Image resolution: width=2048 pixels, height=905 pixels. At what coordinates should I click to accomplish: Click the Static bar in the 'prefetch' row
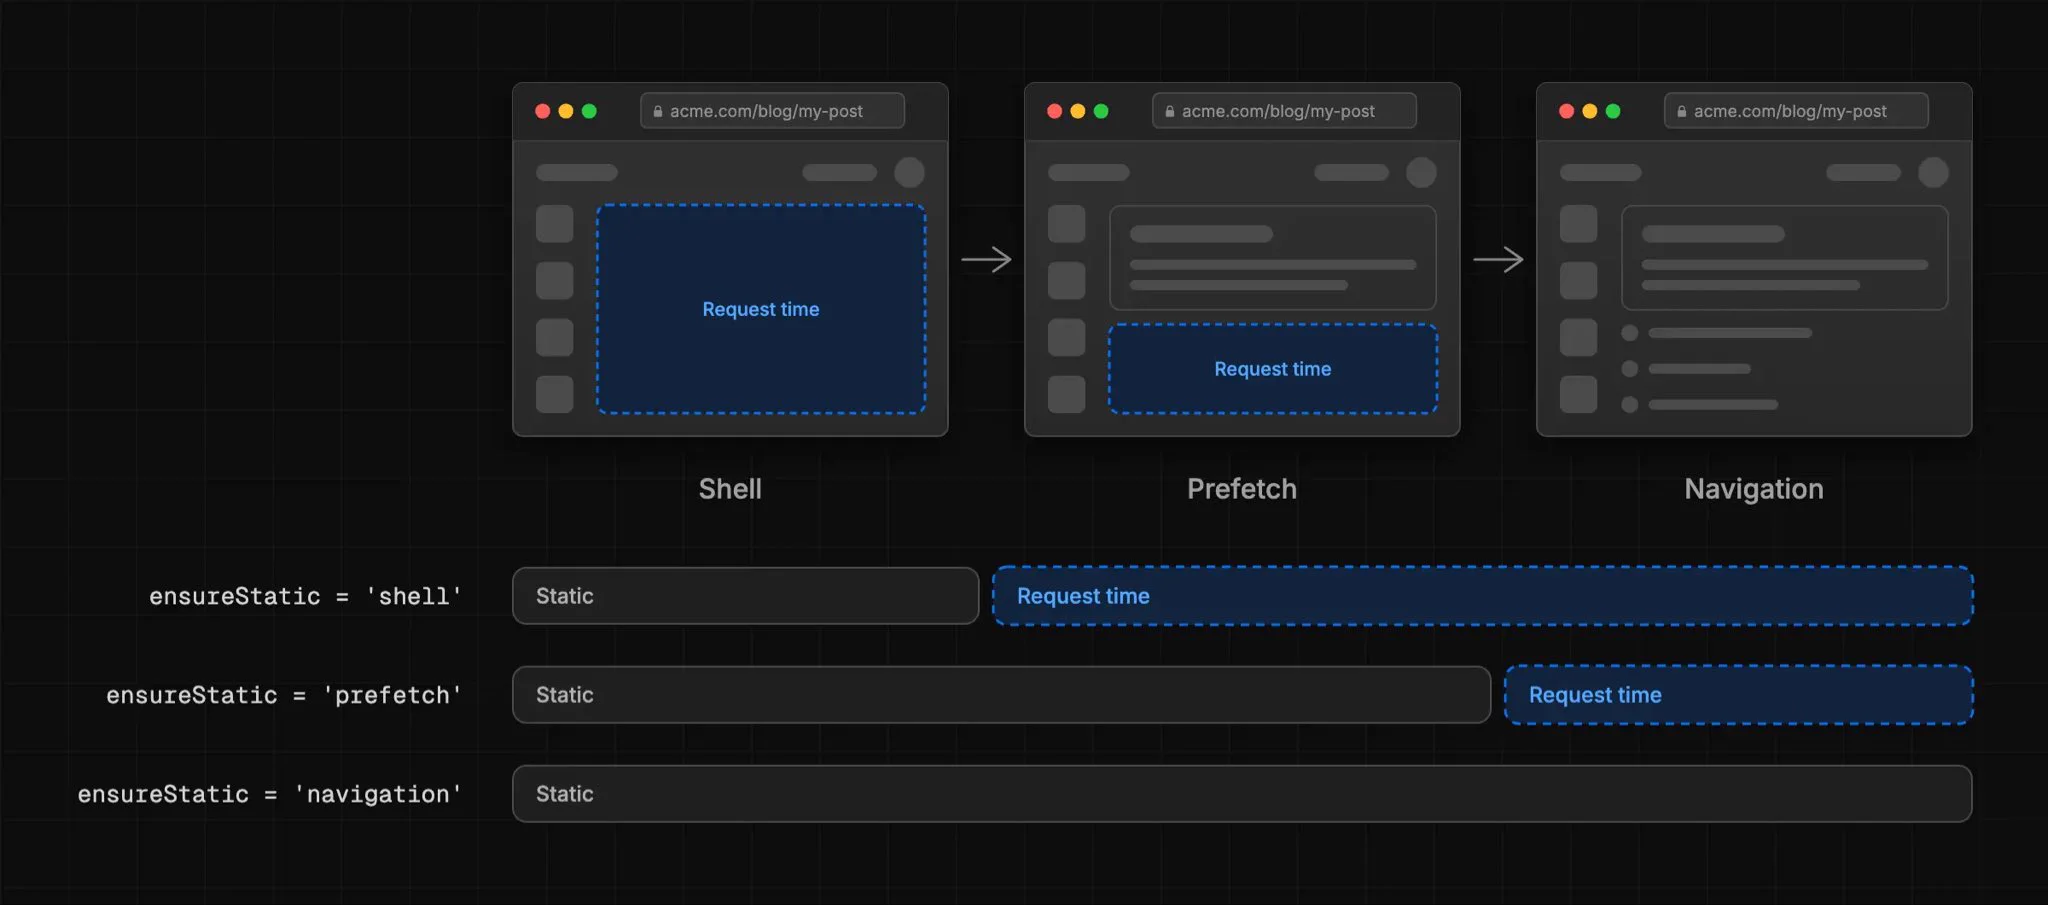tap(1001, 695)
